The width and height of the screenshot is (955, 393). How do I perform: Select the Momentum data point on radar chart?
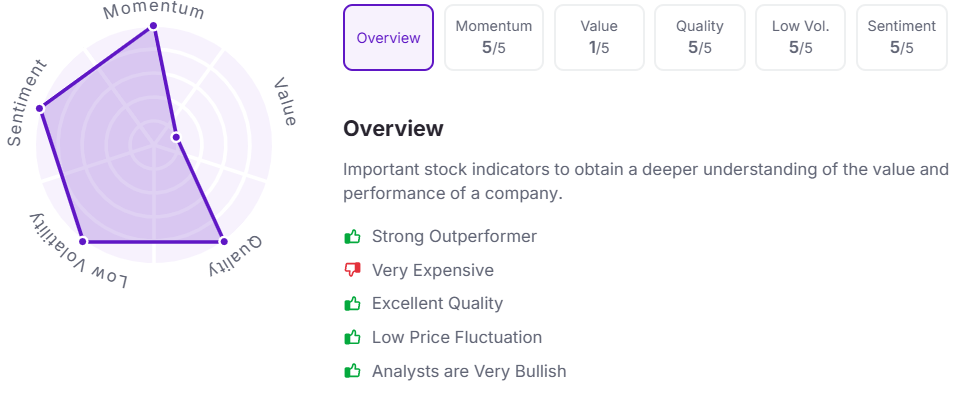[153, 26]
